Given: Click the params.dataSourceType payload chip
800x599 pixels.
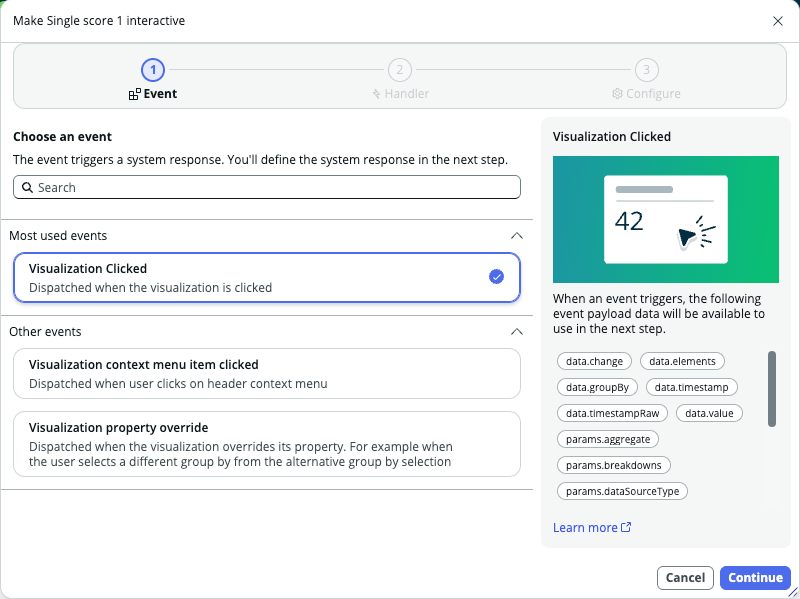Looking at the screenshot, I should tap(622, 491).
